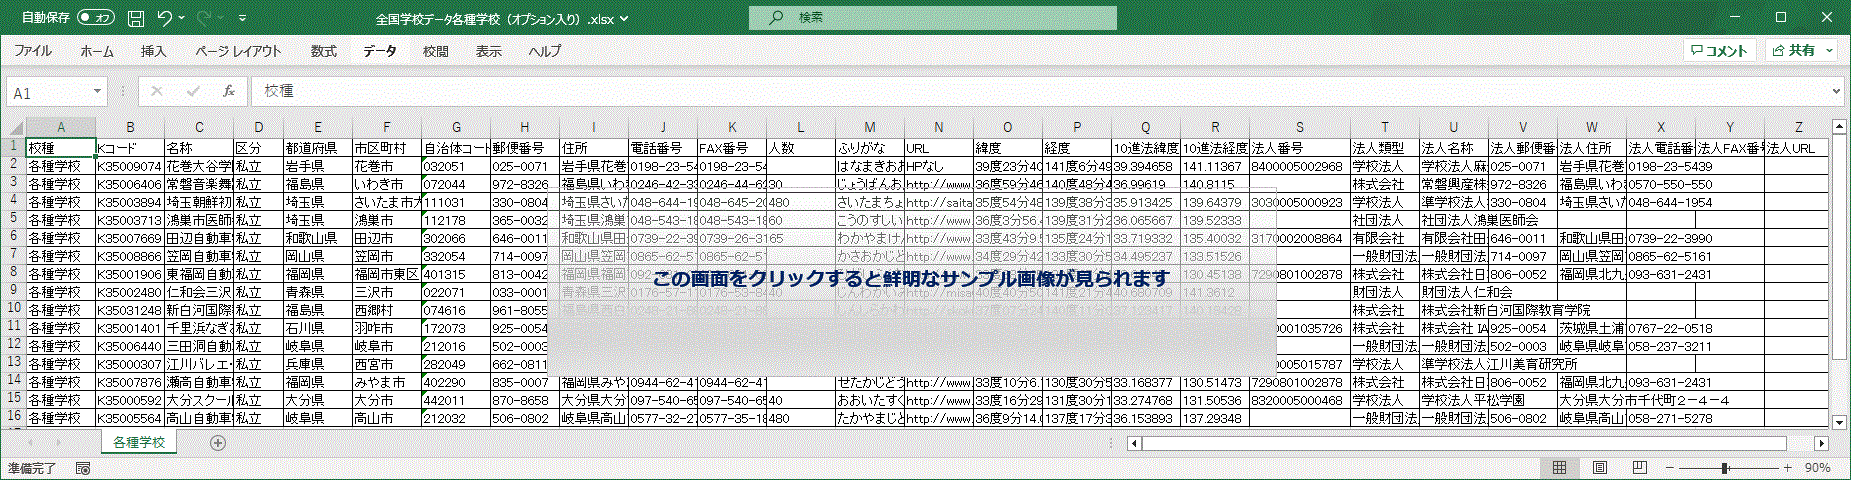1851x480 pixels.
Task: Select Normal view icon in status bar
Action: tap(1559, 468)
